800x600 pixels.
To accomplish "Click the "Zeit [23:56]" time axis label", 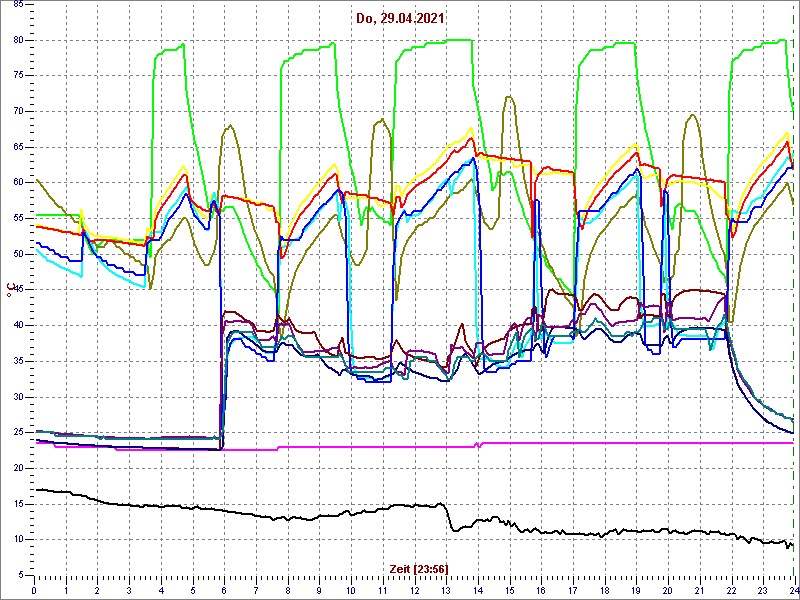I will pyautogui.click(x=418, y=568).
